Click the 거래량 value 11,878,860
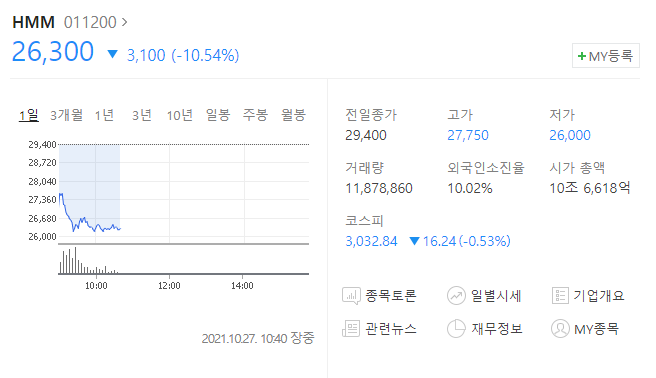Image resolution: width=656 pixels, height=378 pixels. pyautogui.click(x=379, y=188)
